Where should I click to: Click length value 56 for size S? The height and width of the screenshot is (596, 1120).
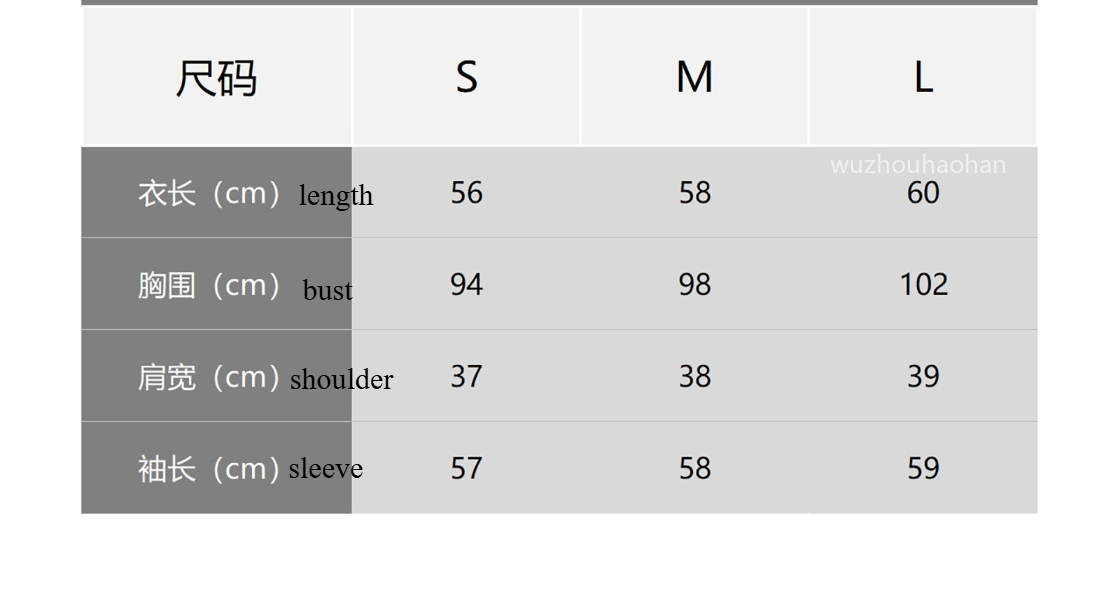point(466,193)
